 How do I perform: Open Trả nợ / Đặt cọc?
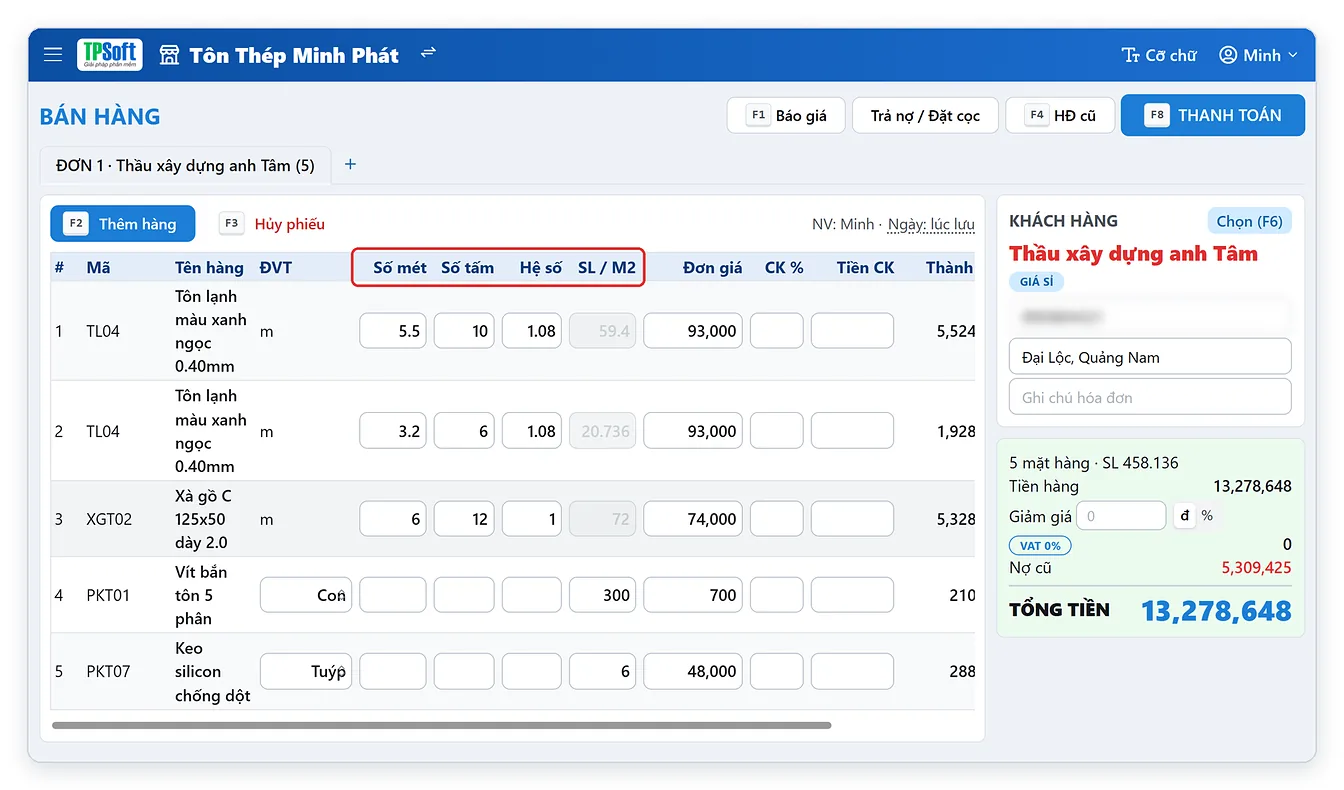(925, 115)
